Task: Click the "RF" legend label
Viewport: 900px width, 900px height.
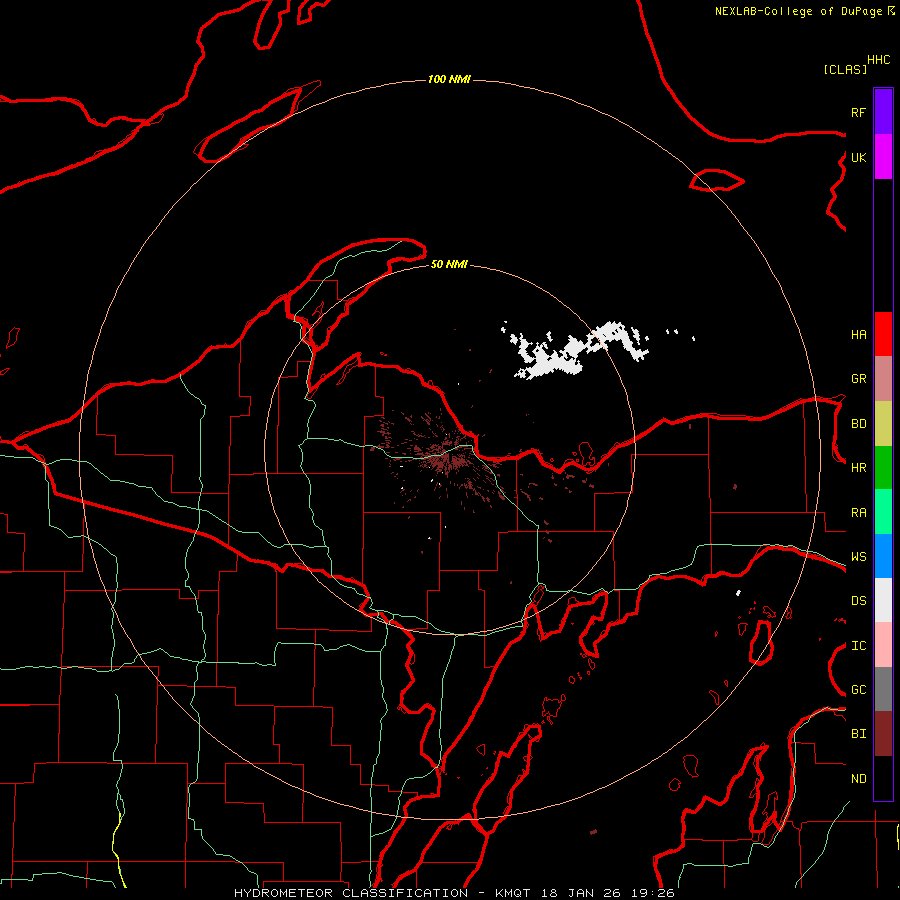Action: (858, 112)
